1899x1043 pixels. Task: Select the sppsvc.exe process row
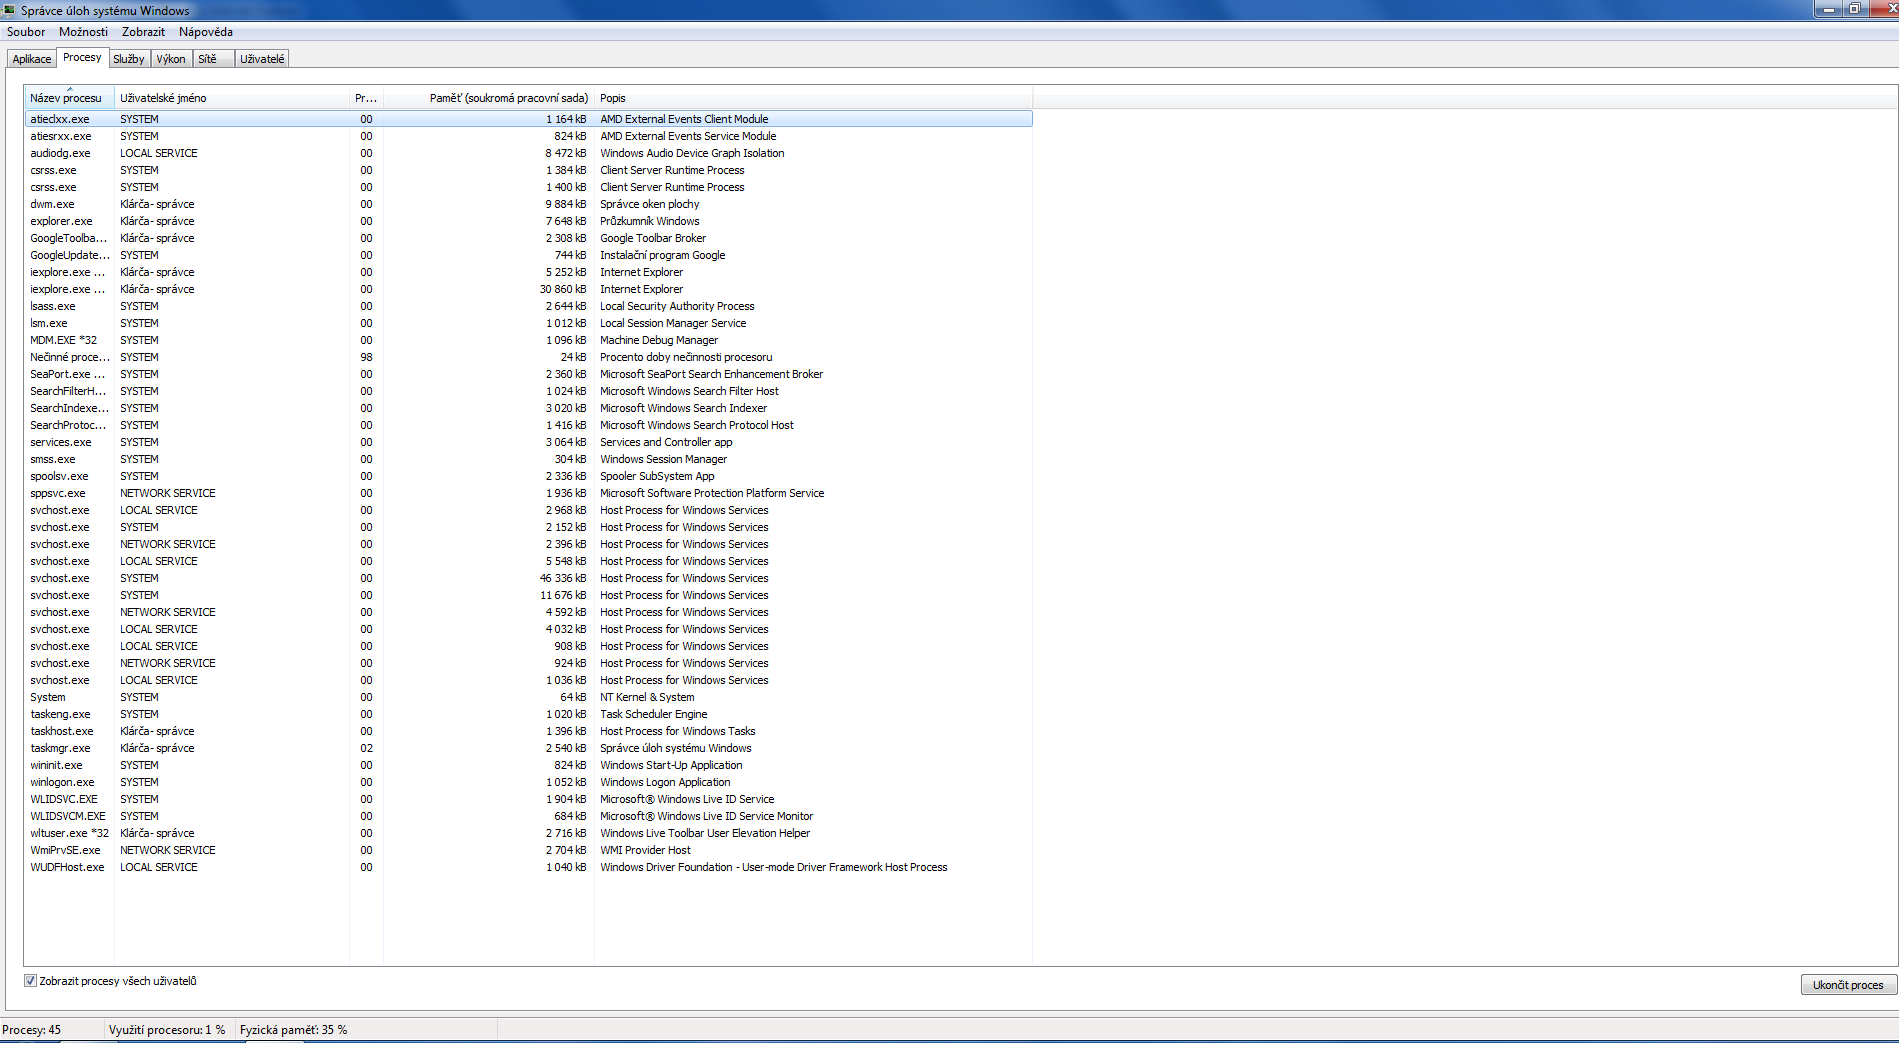528,493
